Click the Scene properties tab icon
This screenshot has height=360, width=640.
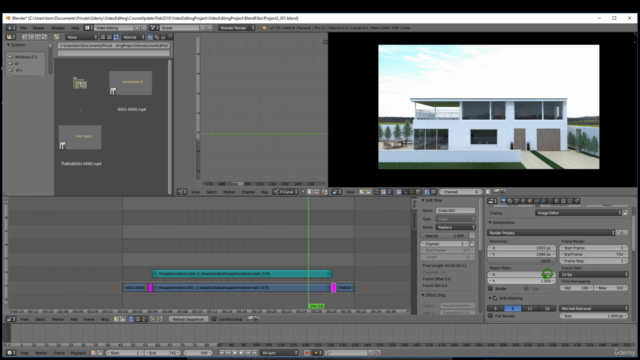[517, 201]
